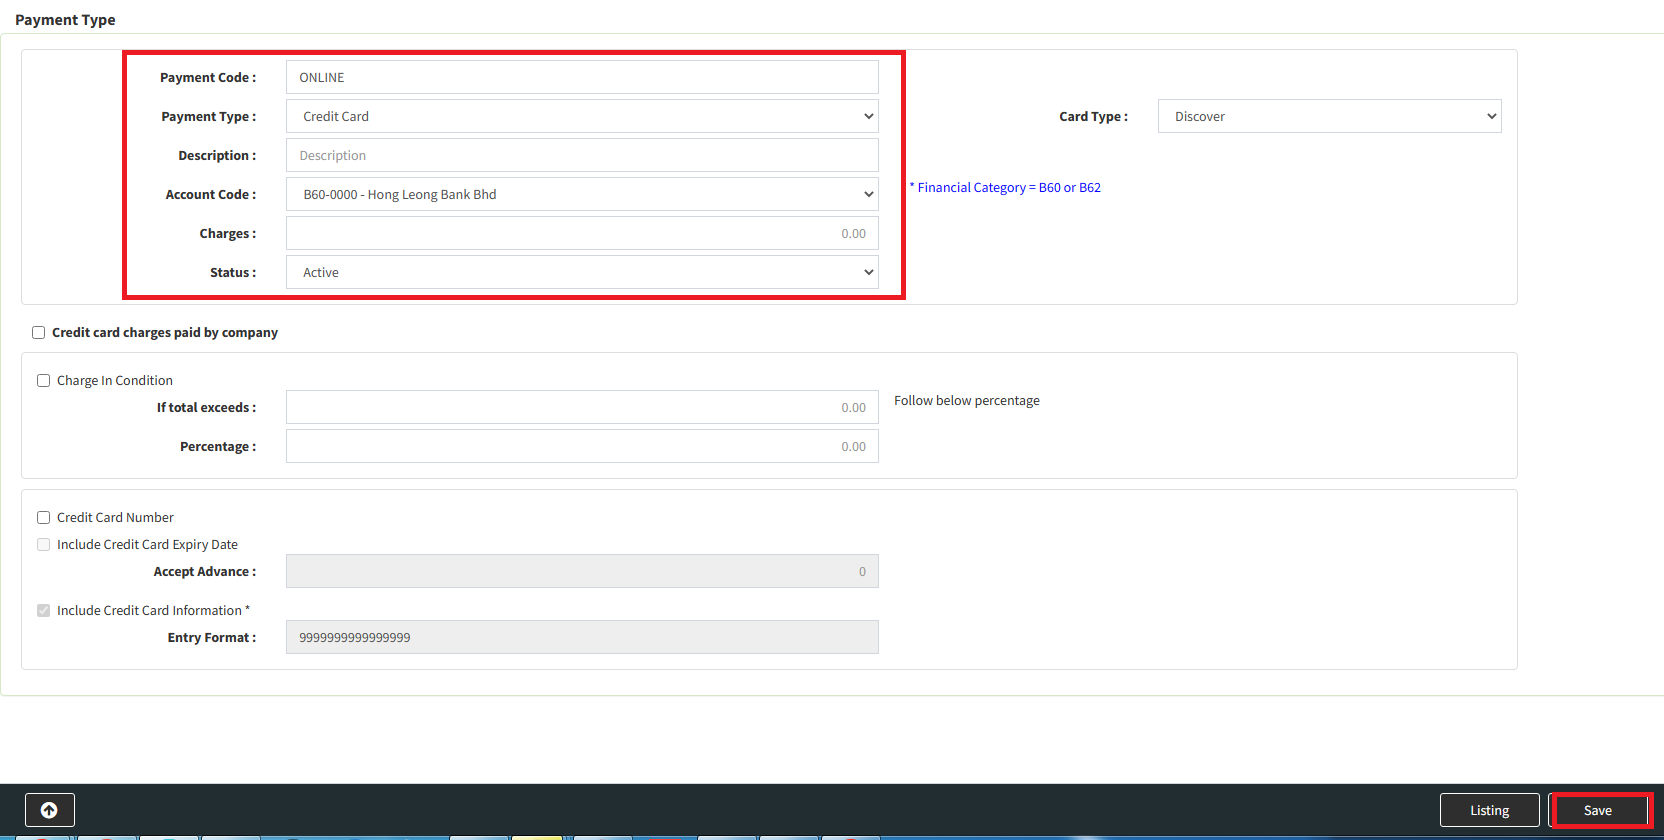Click the scroll-to-top arrow icon
This screenshot has height=840, width=1664.
[x=49, y=810]
